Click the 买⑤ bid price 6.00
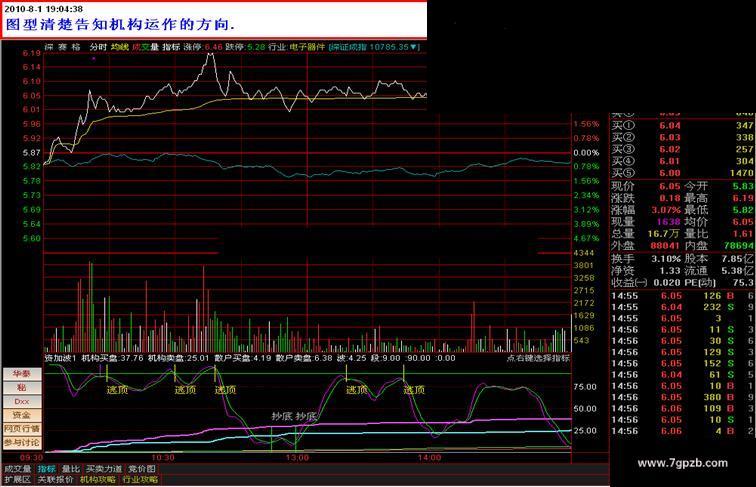Screen dimensions: 756x487 tap(670, 173)
